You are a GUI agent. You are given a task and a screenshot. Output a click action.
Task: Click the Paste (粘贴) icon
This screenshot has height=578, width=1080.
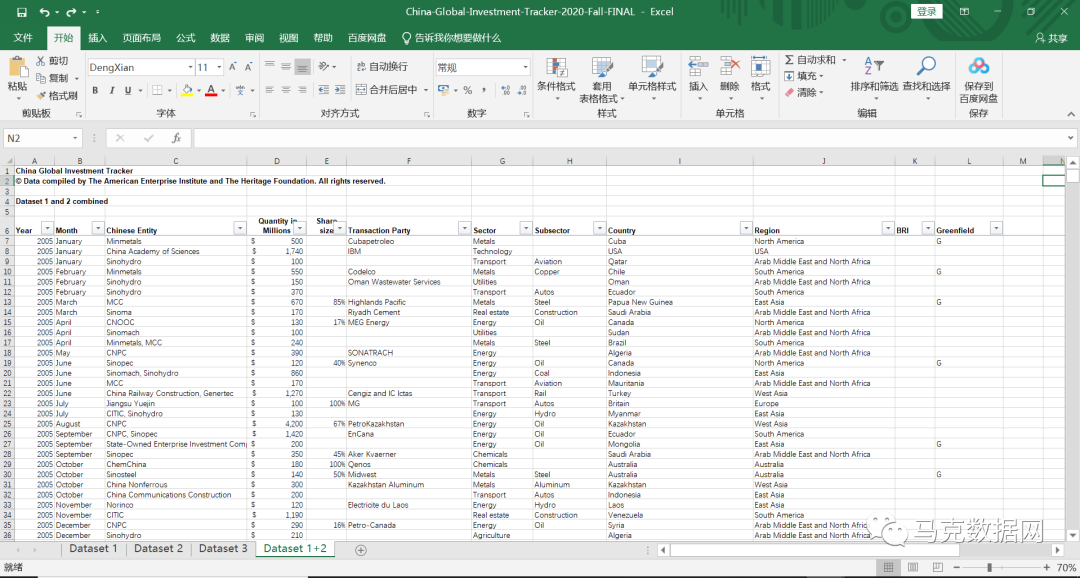[x=17, y=68]
